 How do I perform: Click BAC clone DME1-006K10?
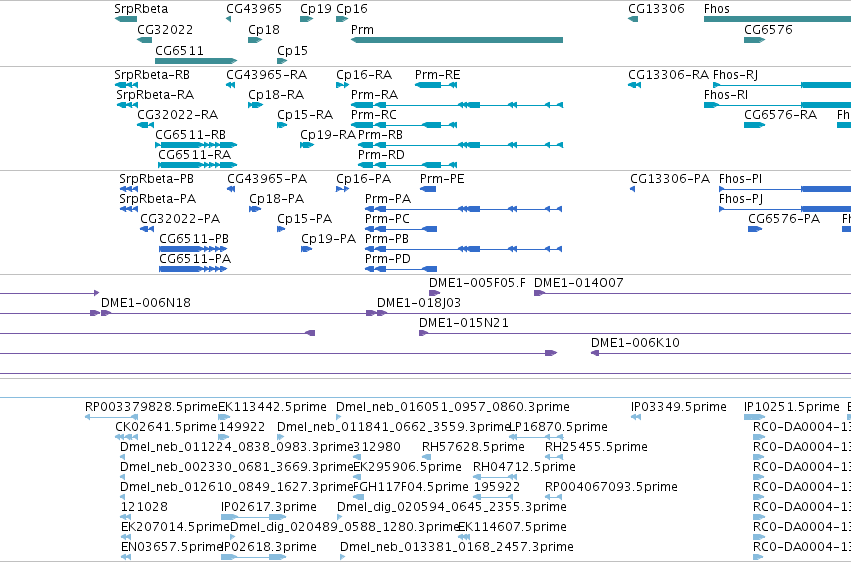tap(636, 343)
